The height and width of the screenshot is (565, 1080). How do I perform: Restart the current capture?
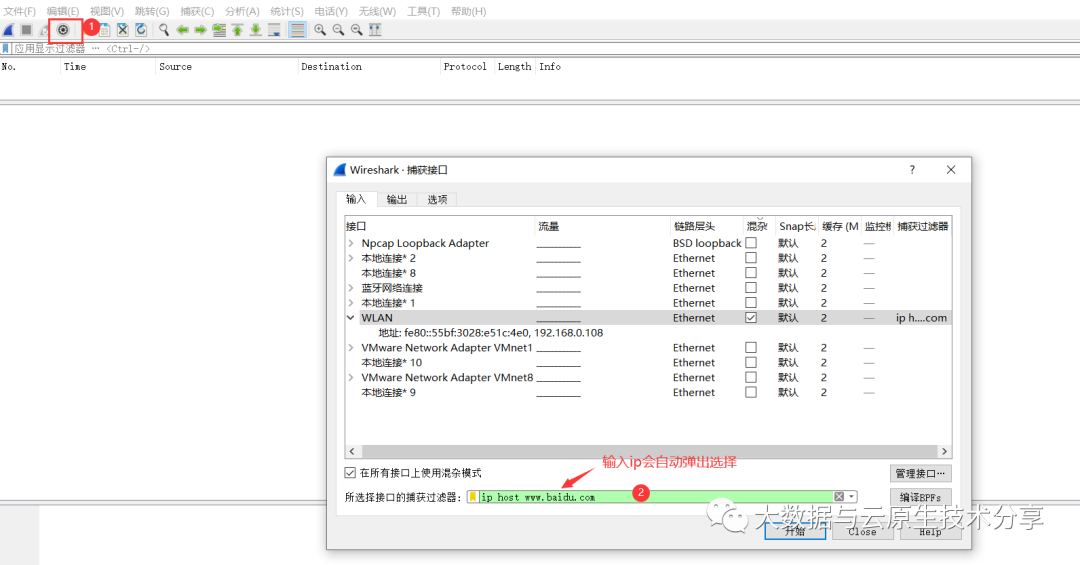click(x=44, y=30)
